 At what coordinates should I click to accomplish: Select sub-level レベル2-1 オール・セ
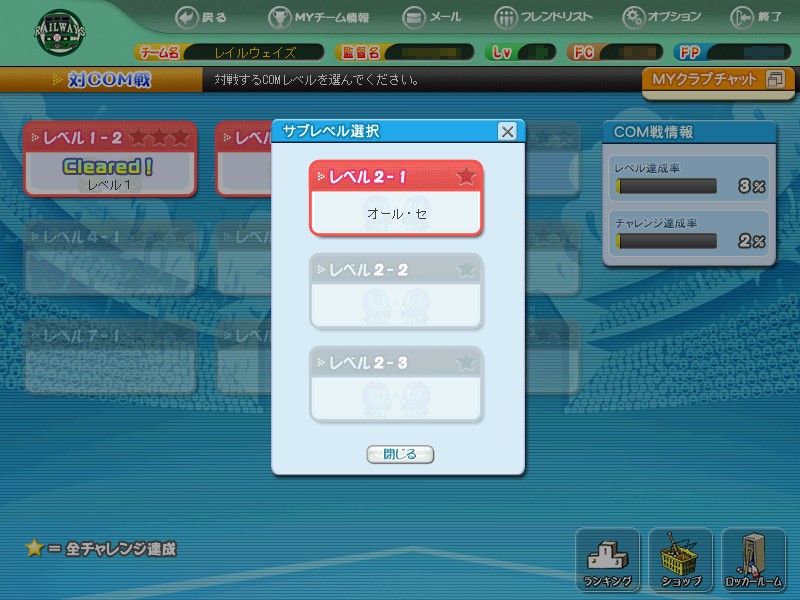pos(396,198)
